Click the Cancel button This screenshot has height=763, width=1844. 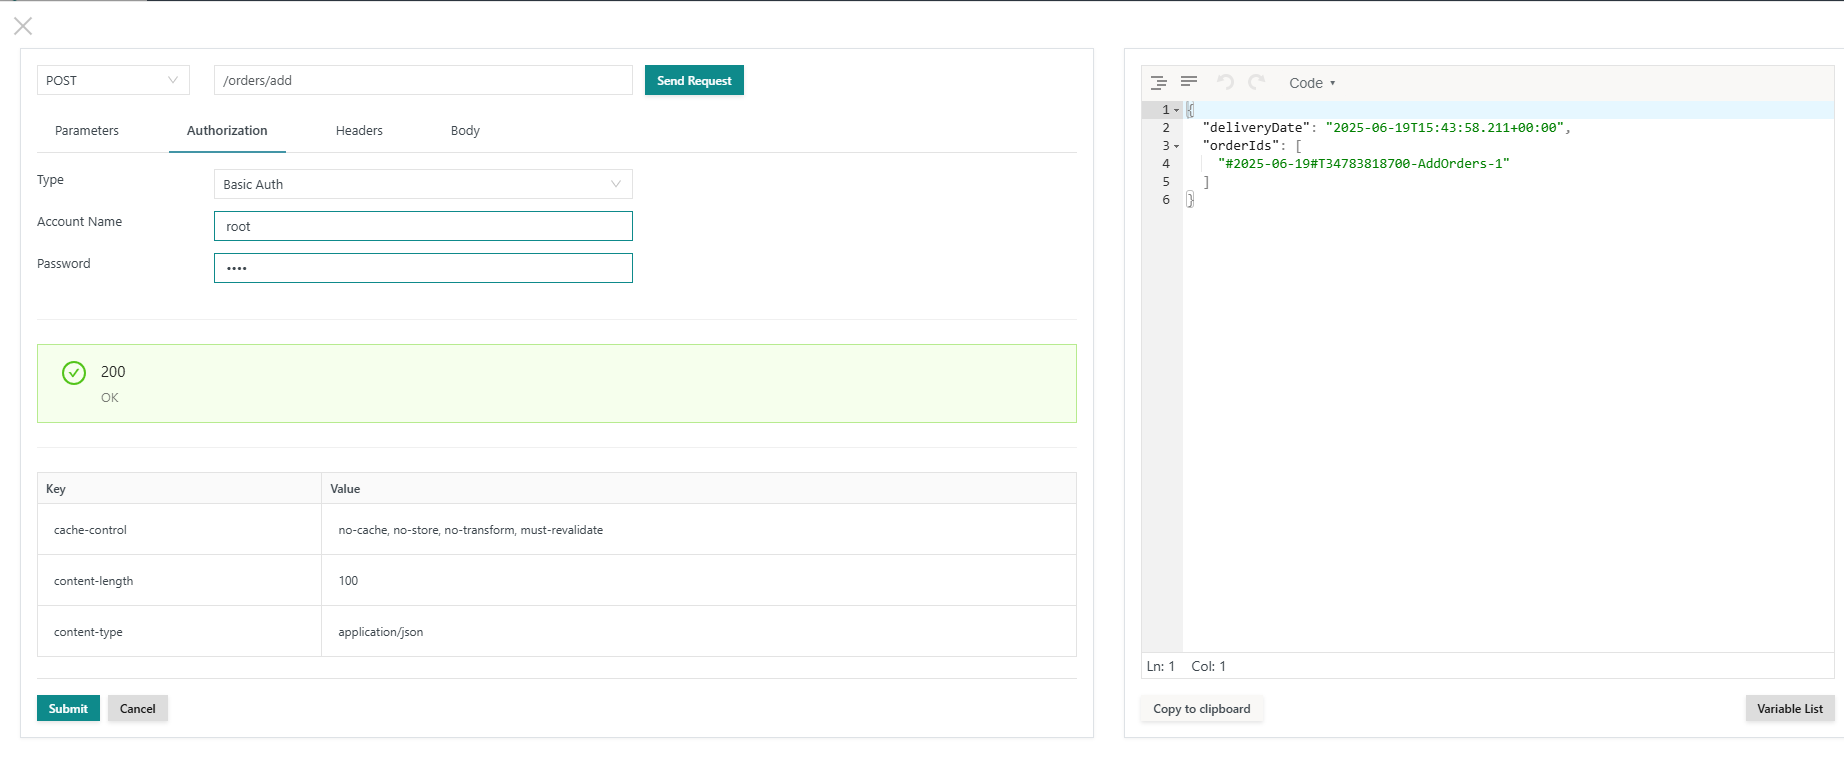[138, 708]
